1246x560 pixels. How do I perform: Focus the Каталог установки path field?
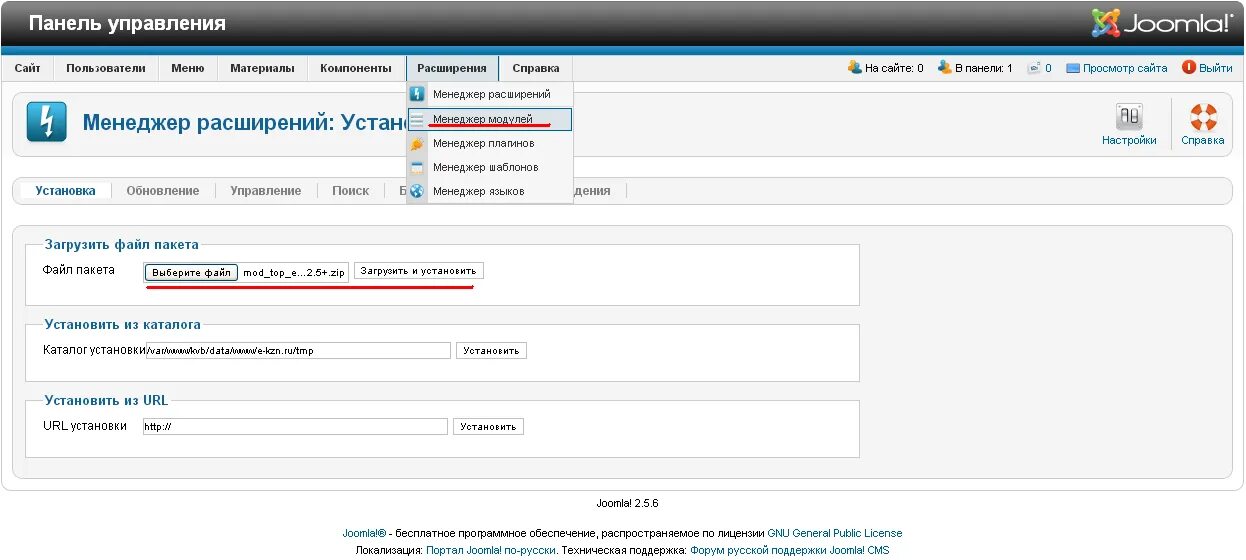point(297,351)
